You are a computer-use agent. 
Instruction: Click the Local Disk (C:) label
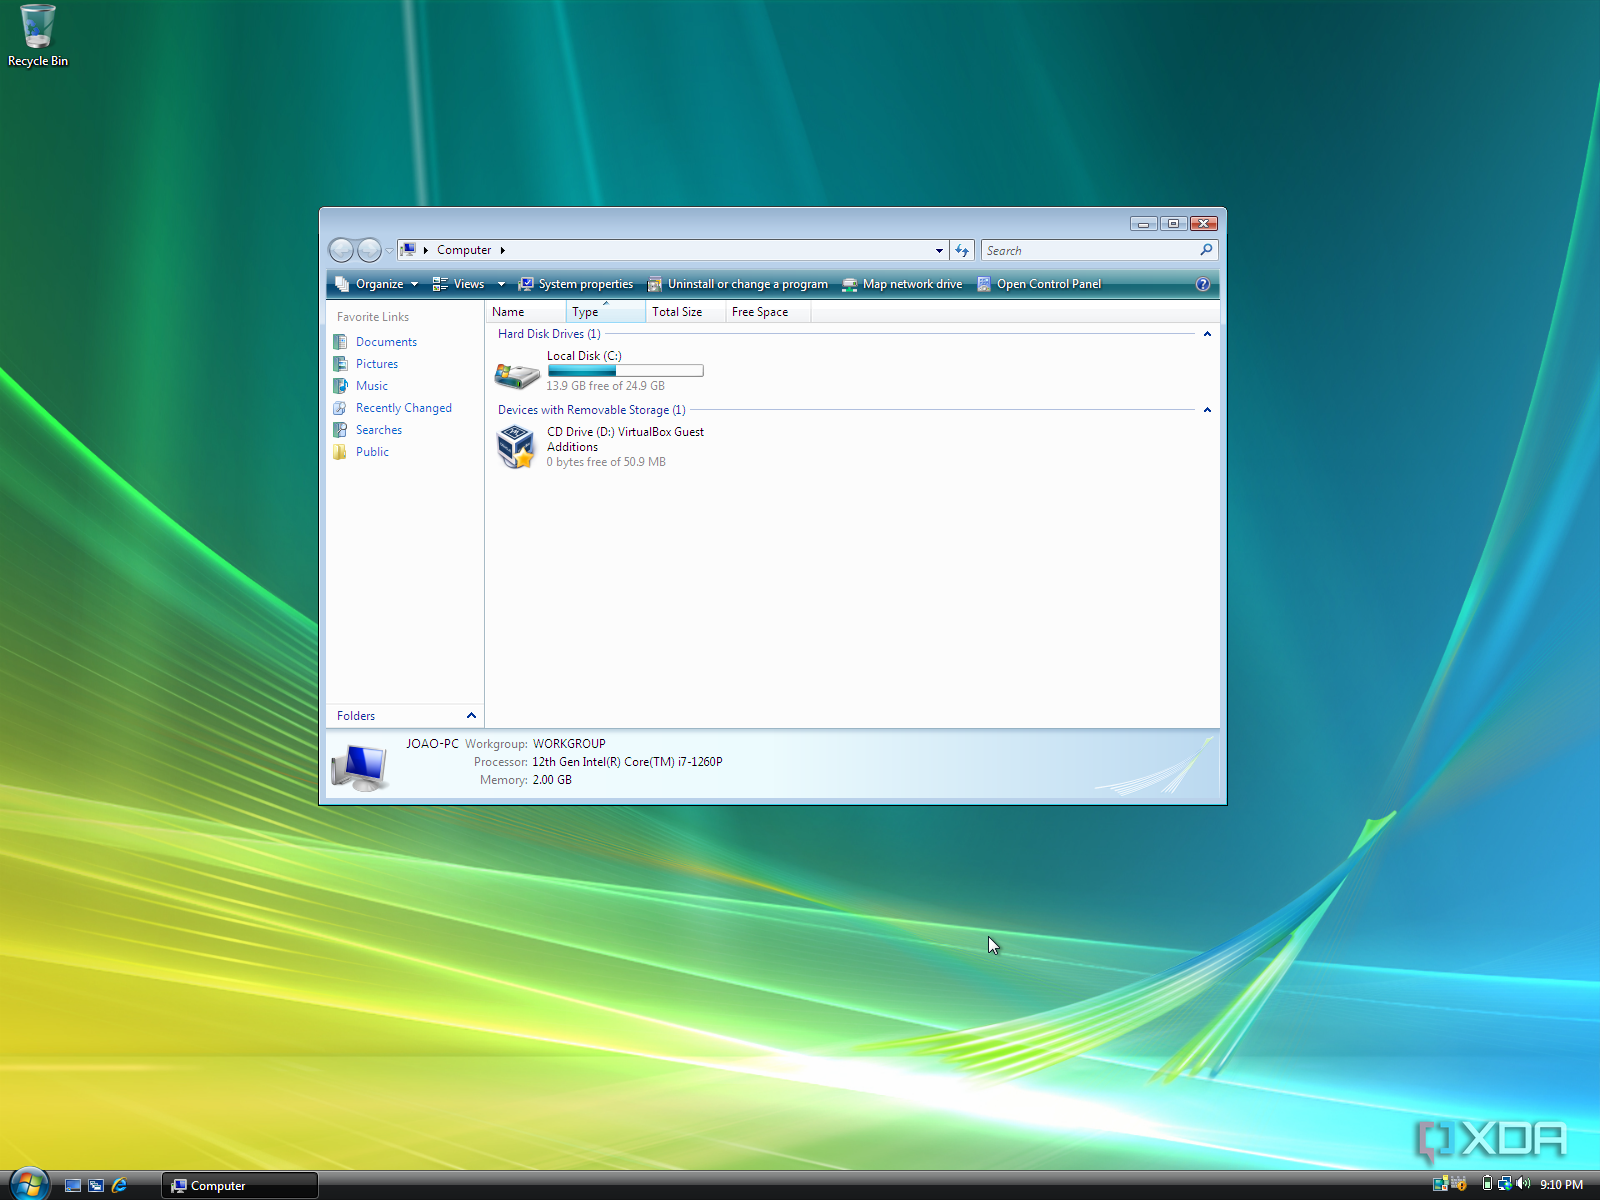584,356
